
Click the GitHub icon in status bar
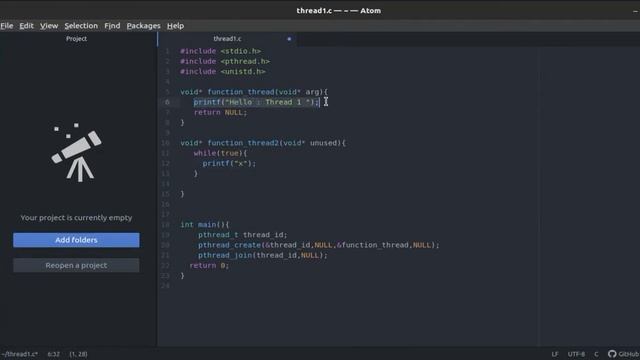click(x=612, y=354)
